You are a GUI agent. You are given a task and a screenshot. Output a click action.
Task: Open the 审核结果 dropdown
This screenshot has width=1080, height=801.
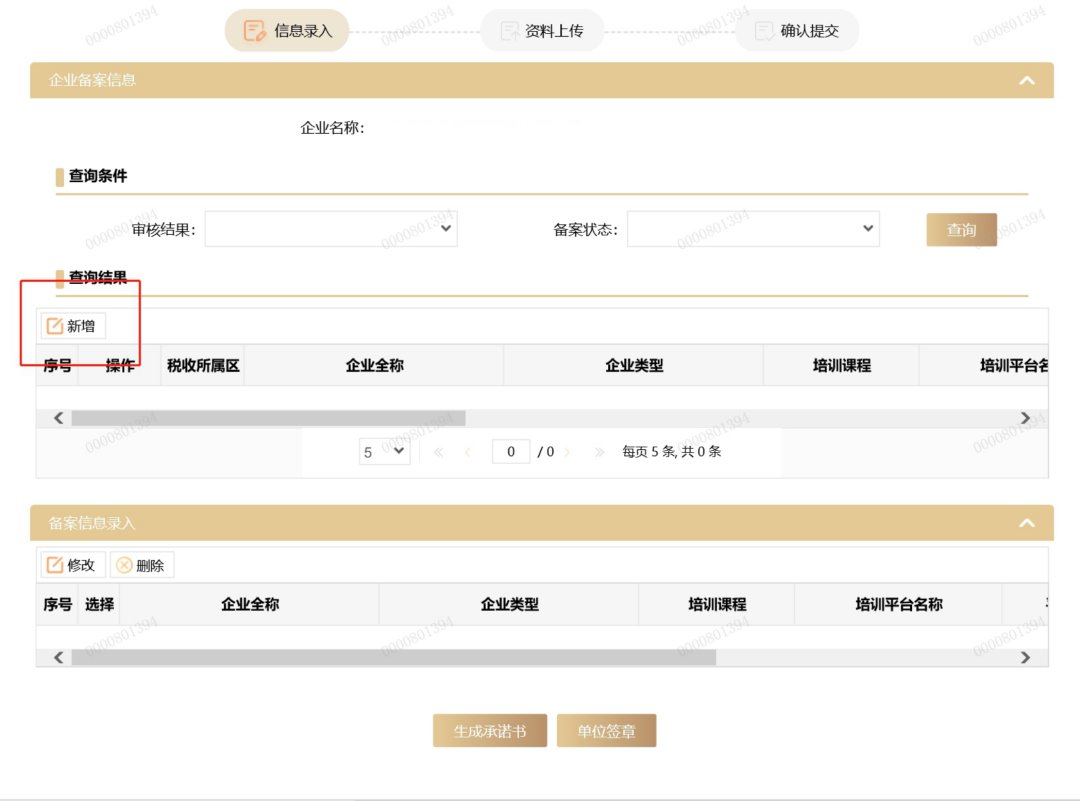pos(331,229)
